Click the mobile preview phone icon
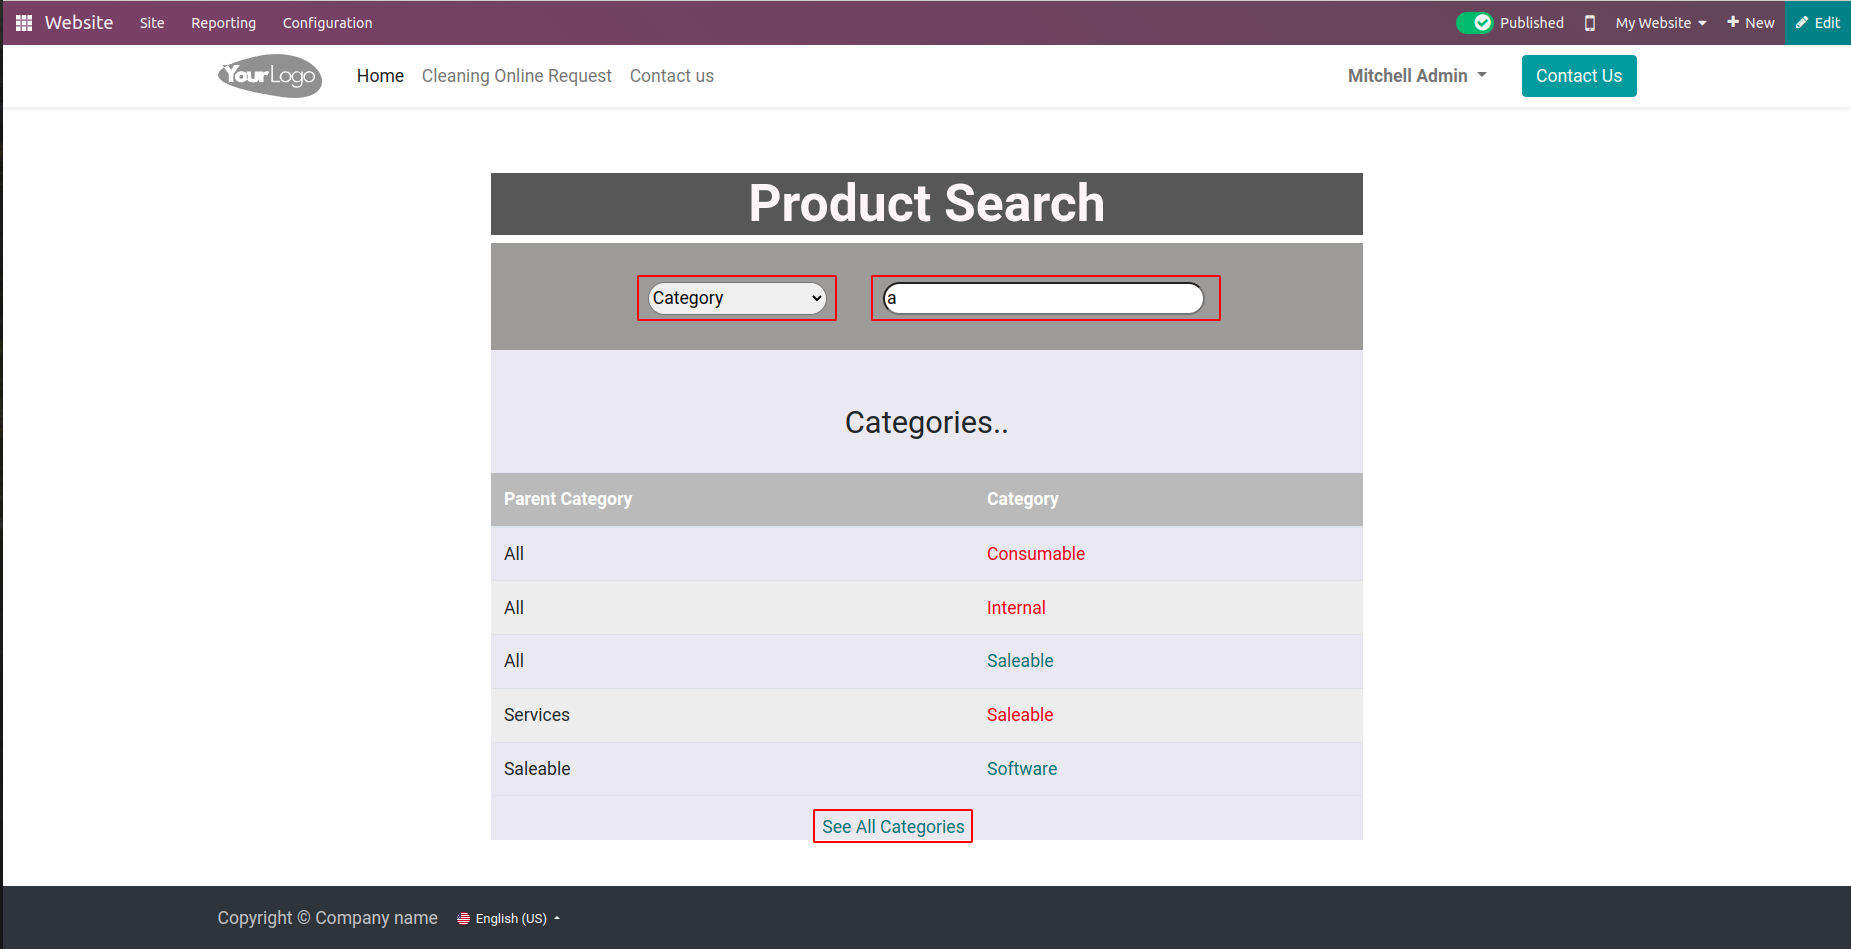This screenshot has height=949, width=1851. [x=1589, y=23]
